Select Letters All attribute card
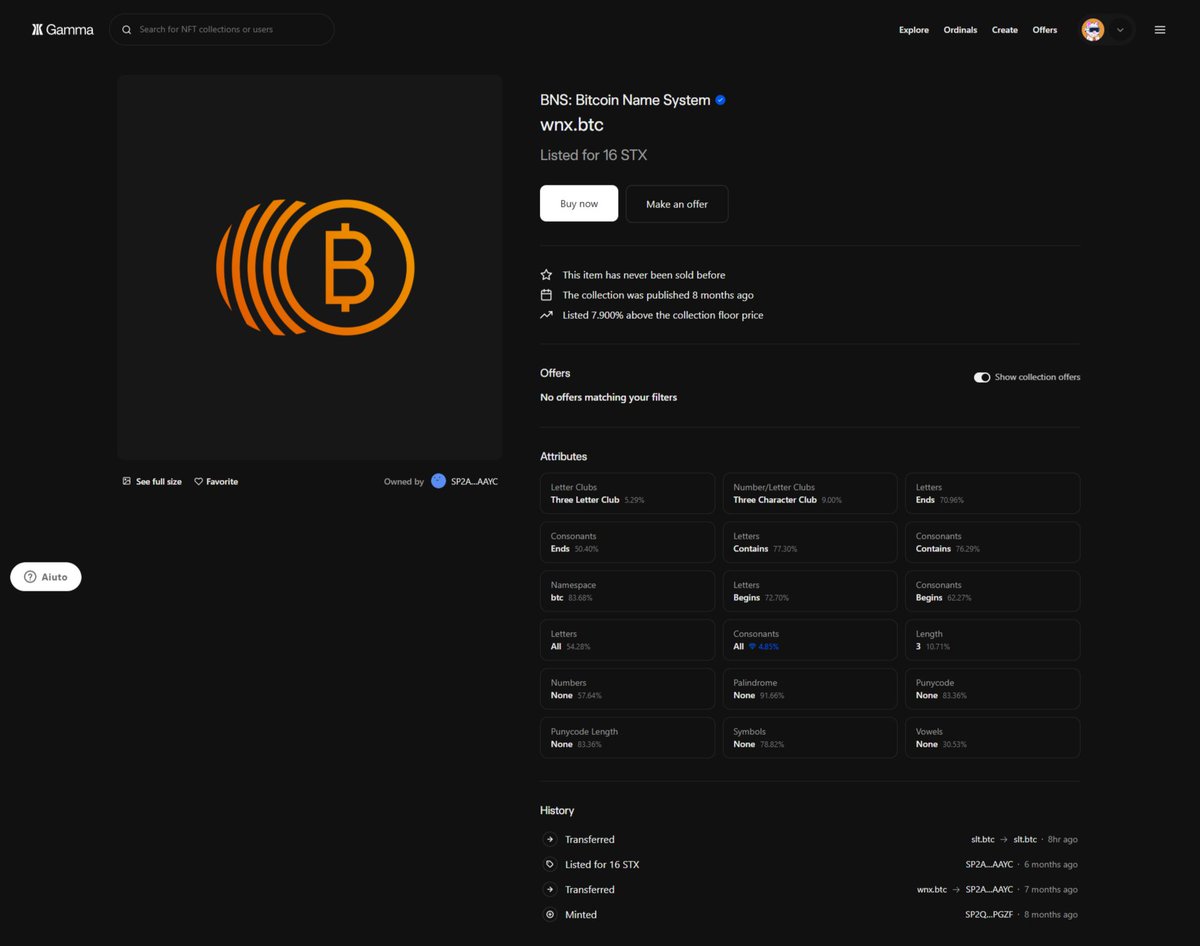The height and width of the screenshot is (946, 1200). click(627, 640)
